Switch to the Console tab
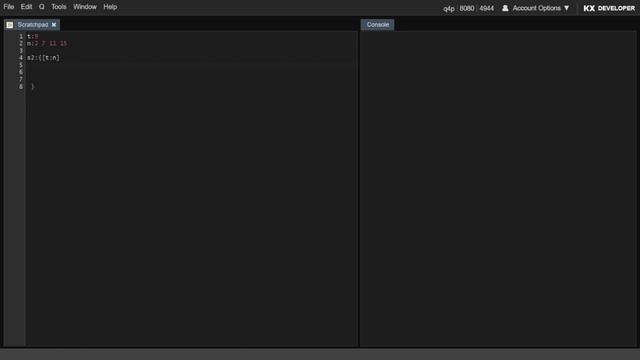The height and width of the screenshot is (360, 640). point(378,24)
